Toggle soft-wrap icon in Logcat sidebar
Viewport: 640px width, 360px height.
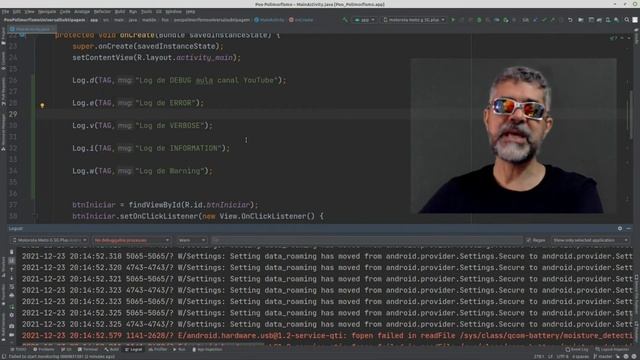click(x=11, y=287)
